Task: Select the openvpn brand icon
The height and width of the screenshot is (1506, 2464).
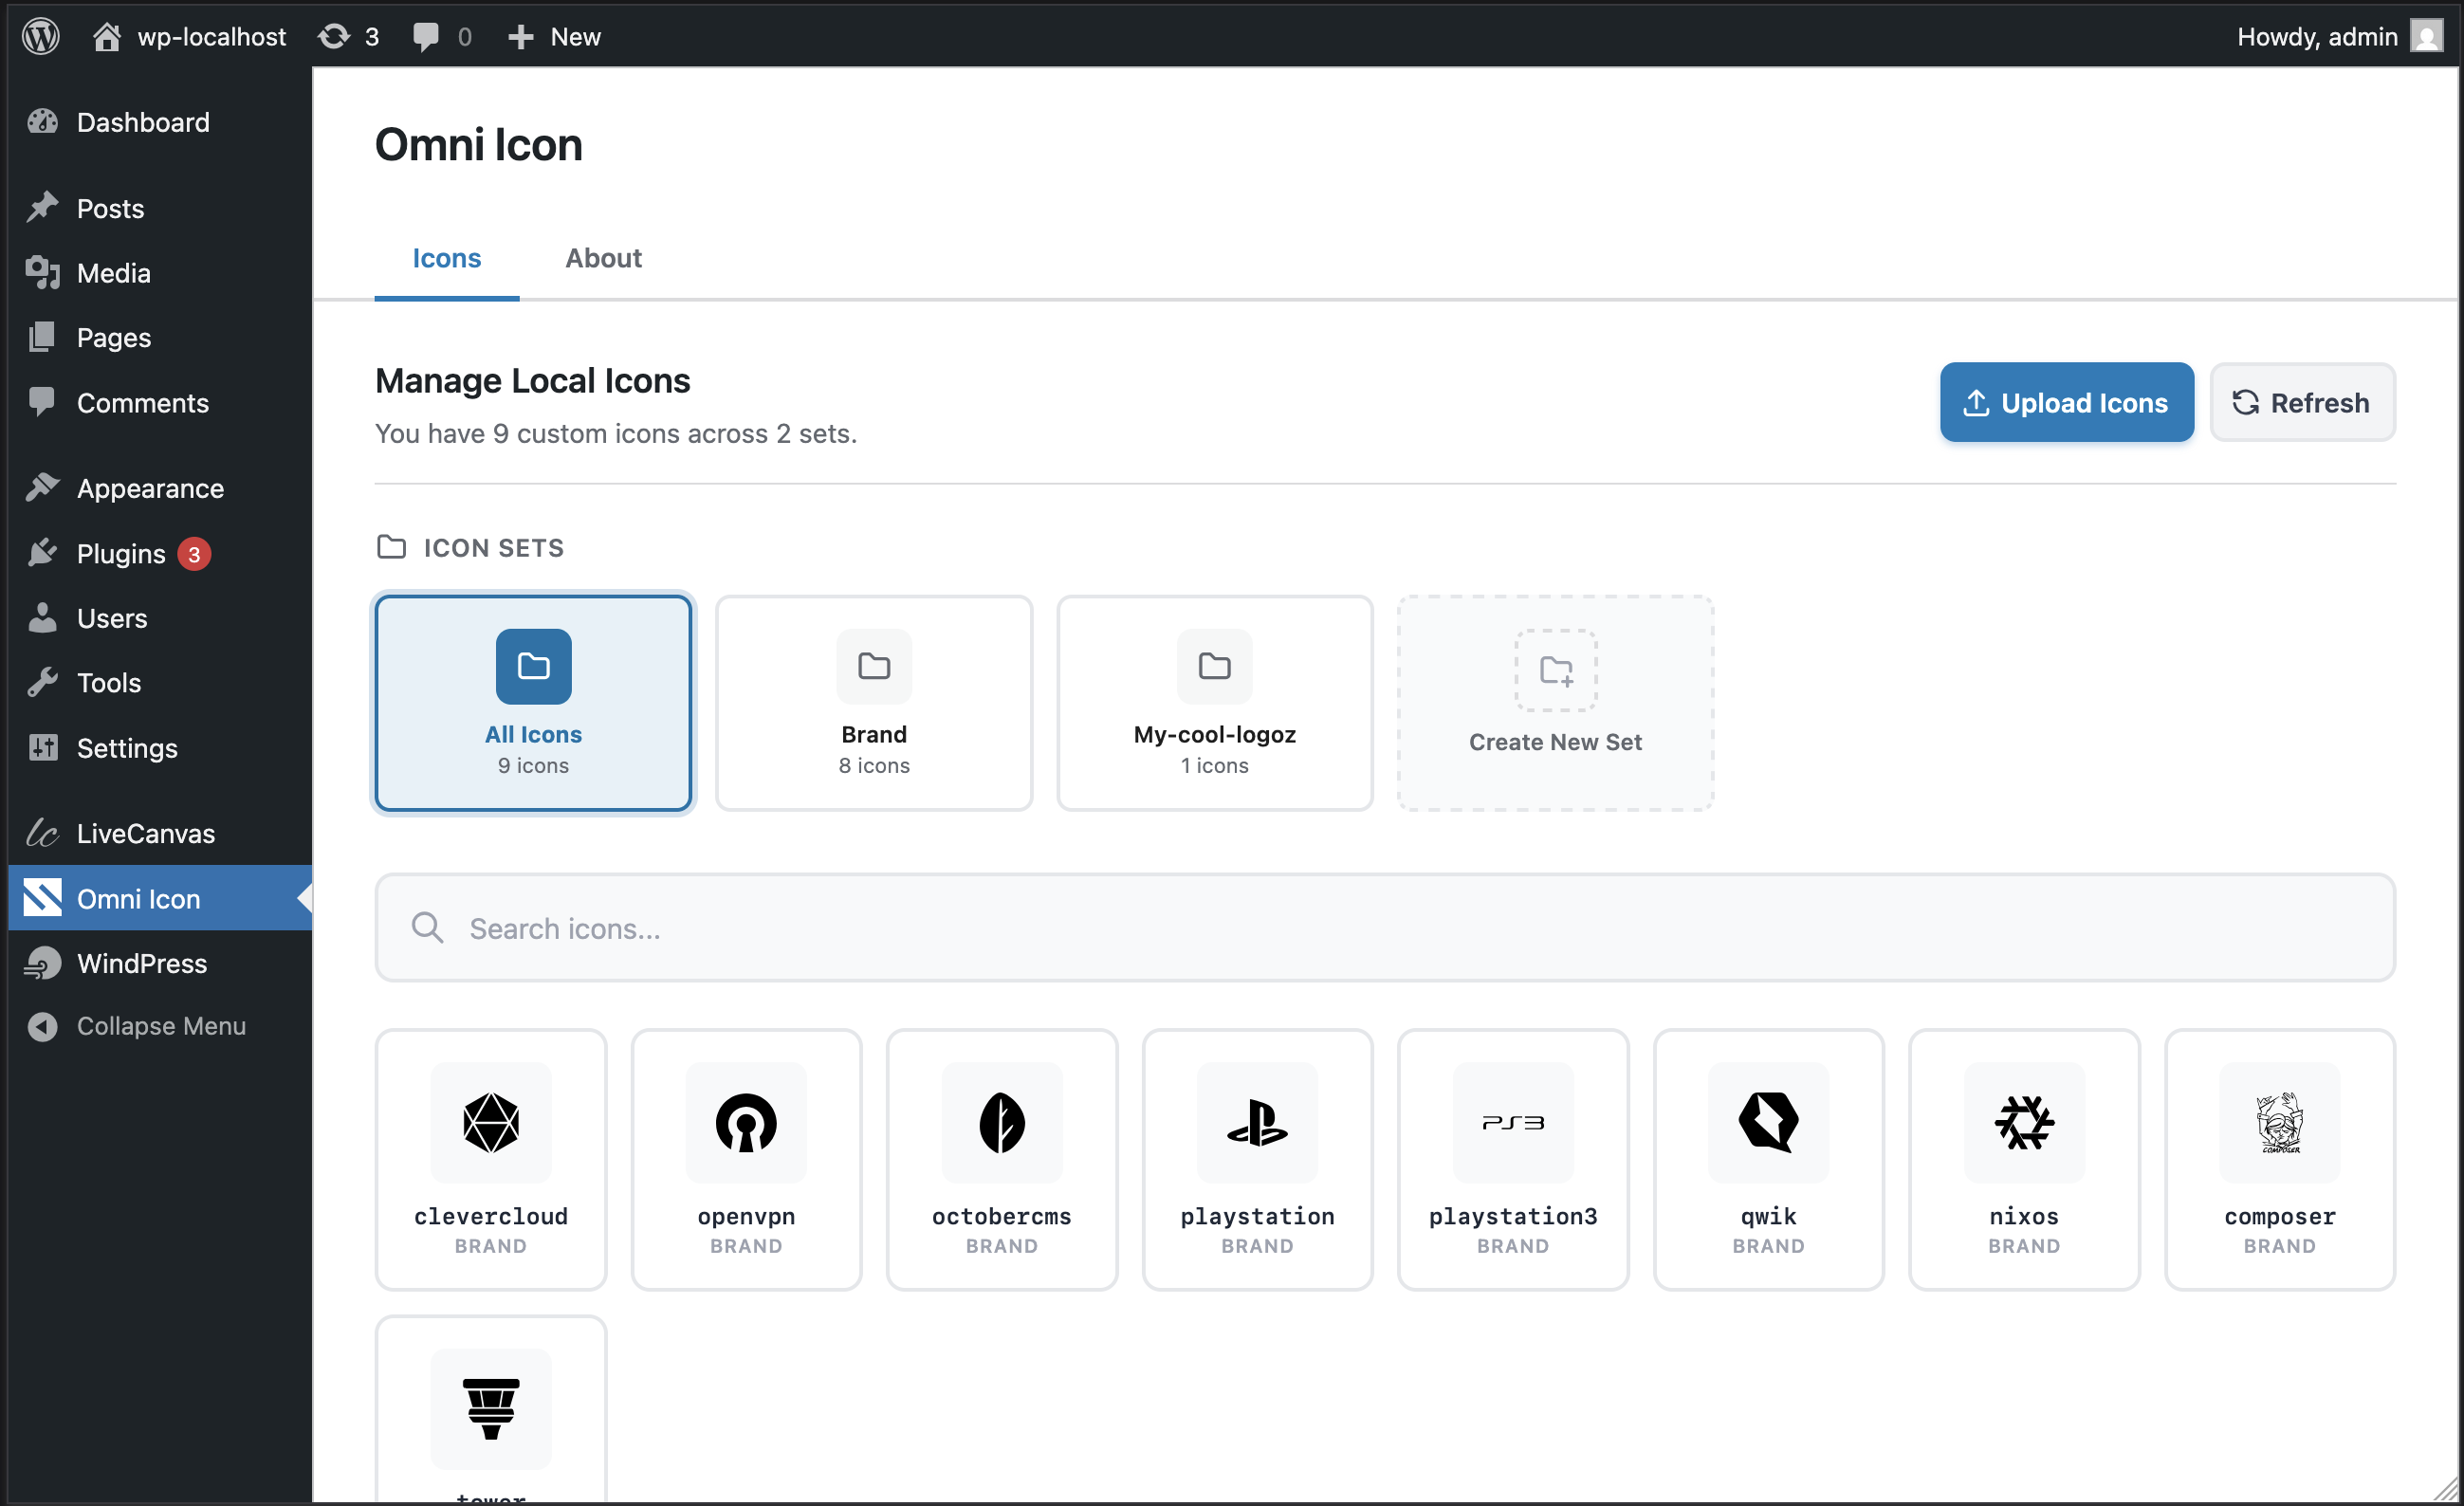Action: click(x=746, y=1160)
